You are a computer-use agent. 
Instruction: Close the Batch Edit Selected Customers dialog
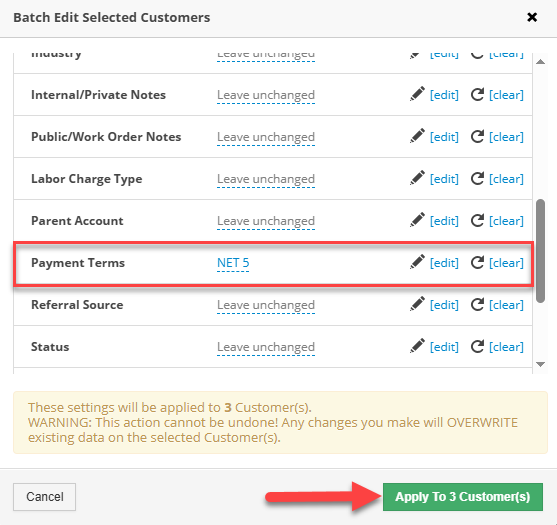point(532,17)
